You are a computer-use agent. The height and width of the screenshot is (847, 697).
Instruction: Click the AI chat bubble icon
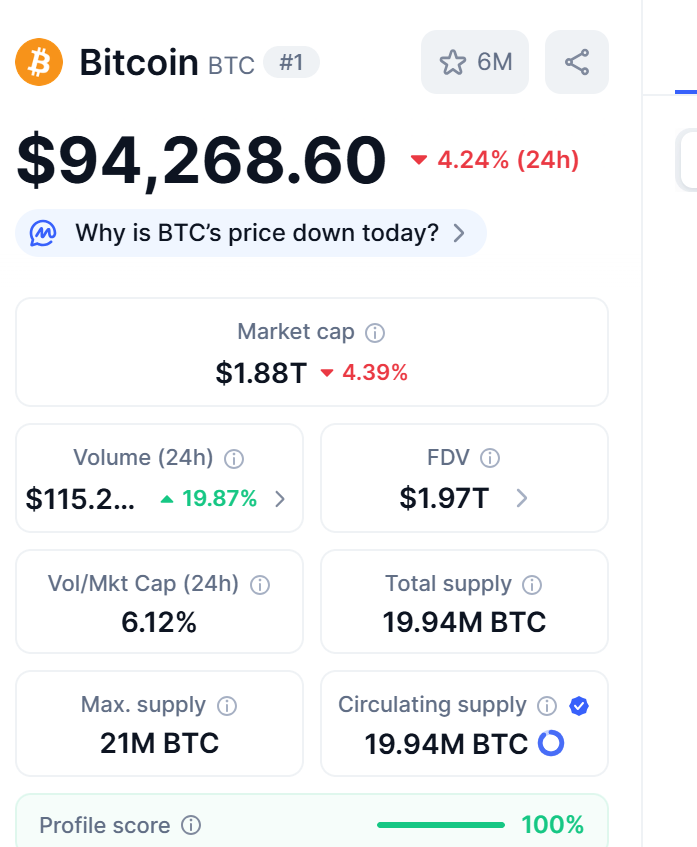click(x=43, y=233)
